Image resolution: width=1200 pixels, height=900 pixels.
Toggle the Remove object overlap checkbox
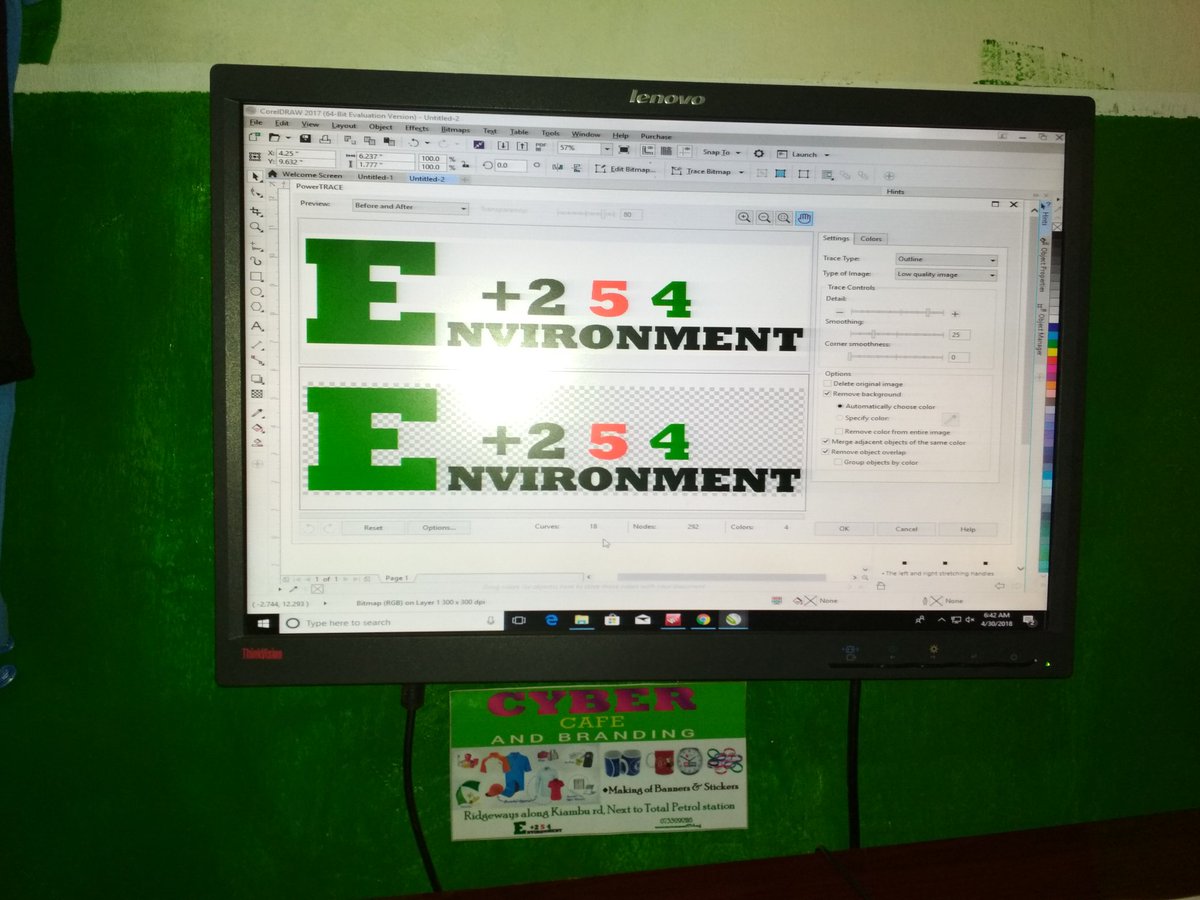click(825, 452)
